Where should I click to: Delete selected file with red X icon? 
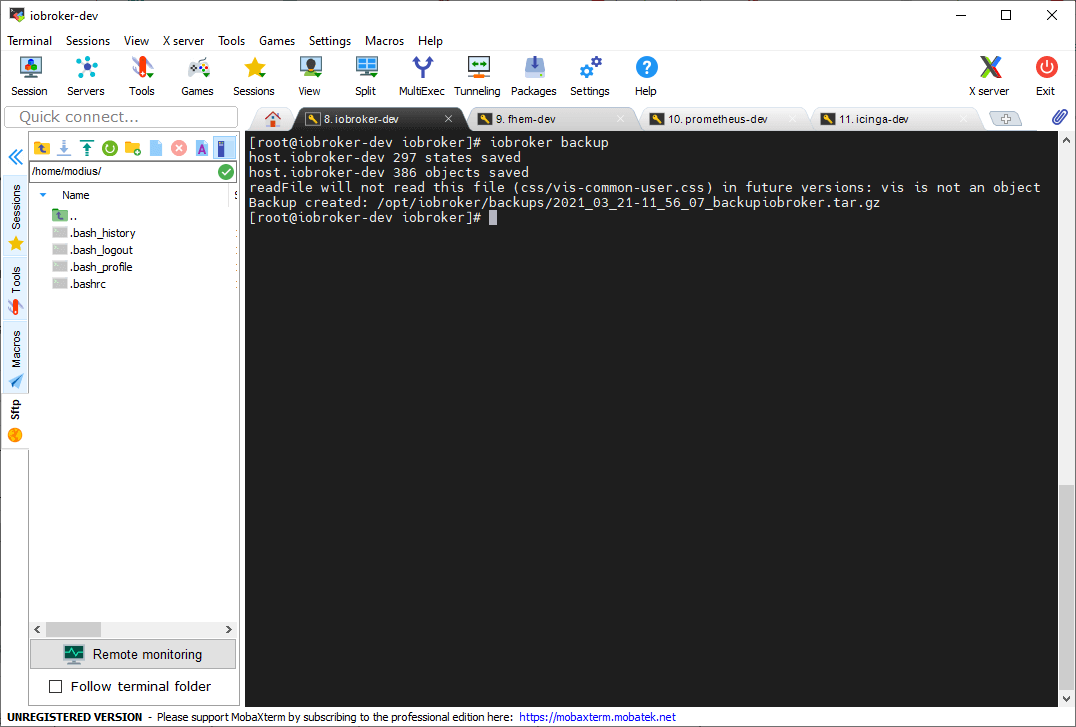pos(179,148)
